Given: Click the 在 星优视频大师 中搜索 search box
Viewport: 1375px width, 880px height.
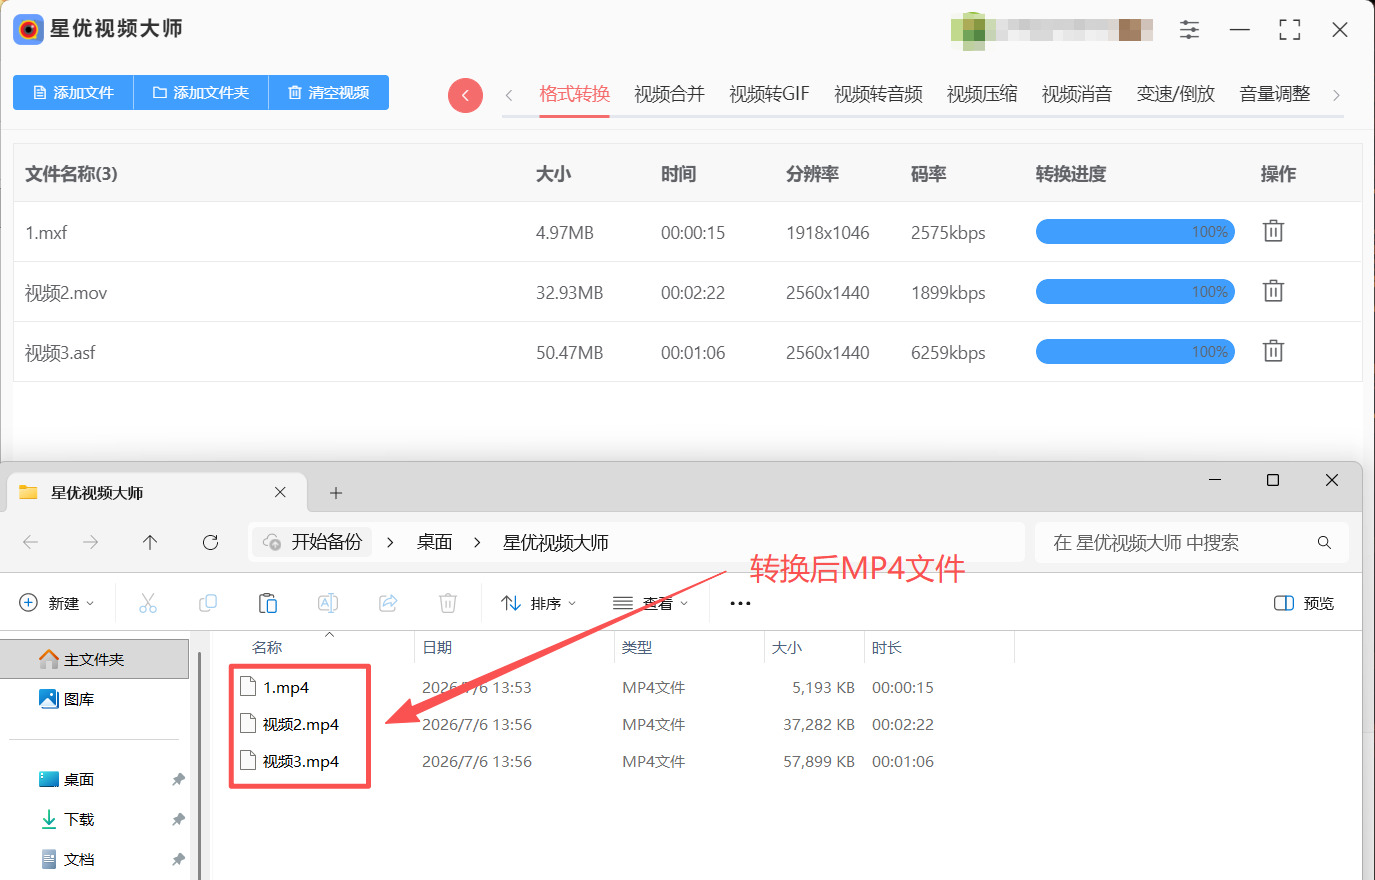Looking at the screenshot, I should click(x=1192, y=543).
